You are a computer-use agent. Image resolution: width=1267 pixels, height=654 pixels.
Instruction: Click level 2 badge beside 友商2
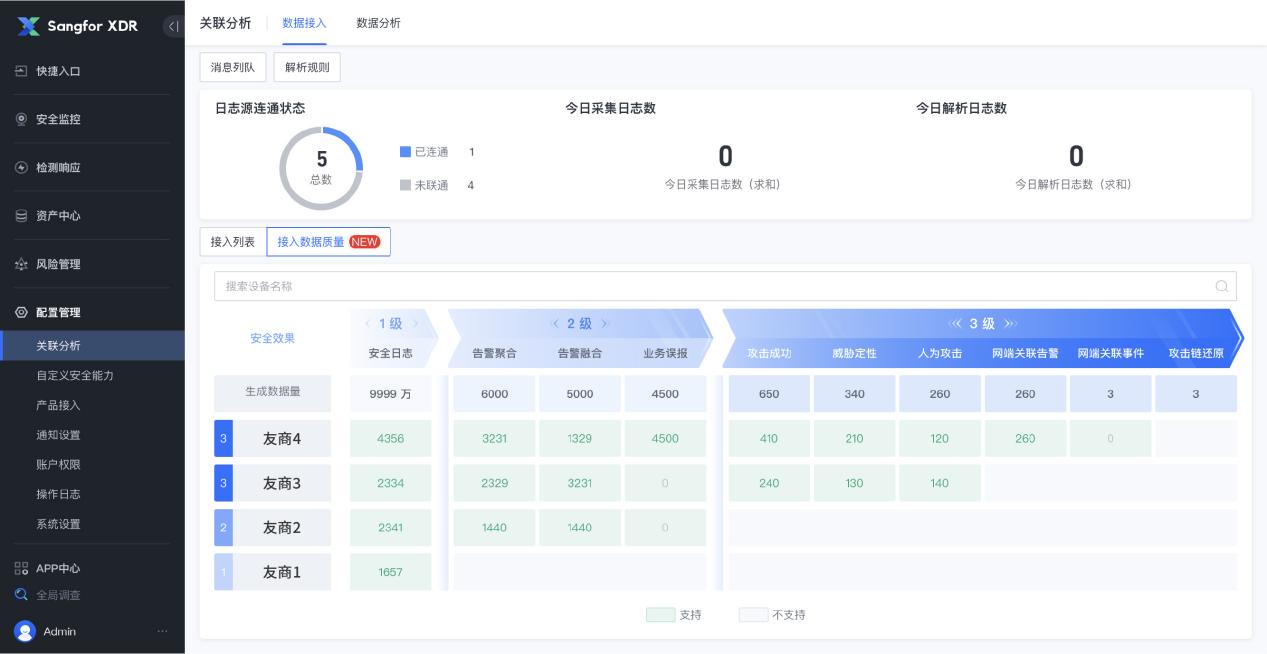[x=223, y=527]
